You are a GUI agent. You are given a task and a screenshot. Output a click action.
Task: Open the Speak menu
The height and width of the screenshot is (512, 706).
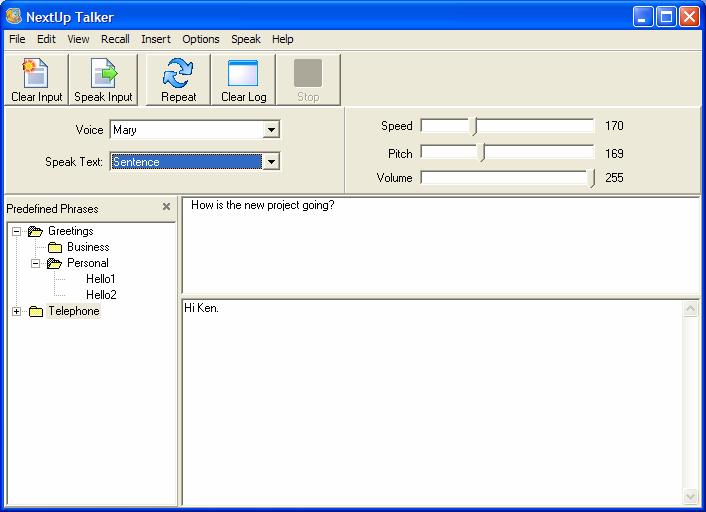245,39
